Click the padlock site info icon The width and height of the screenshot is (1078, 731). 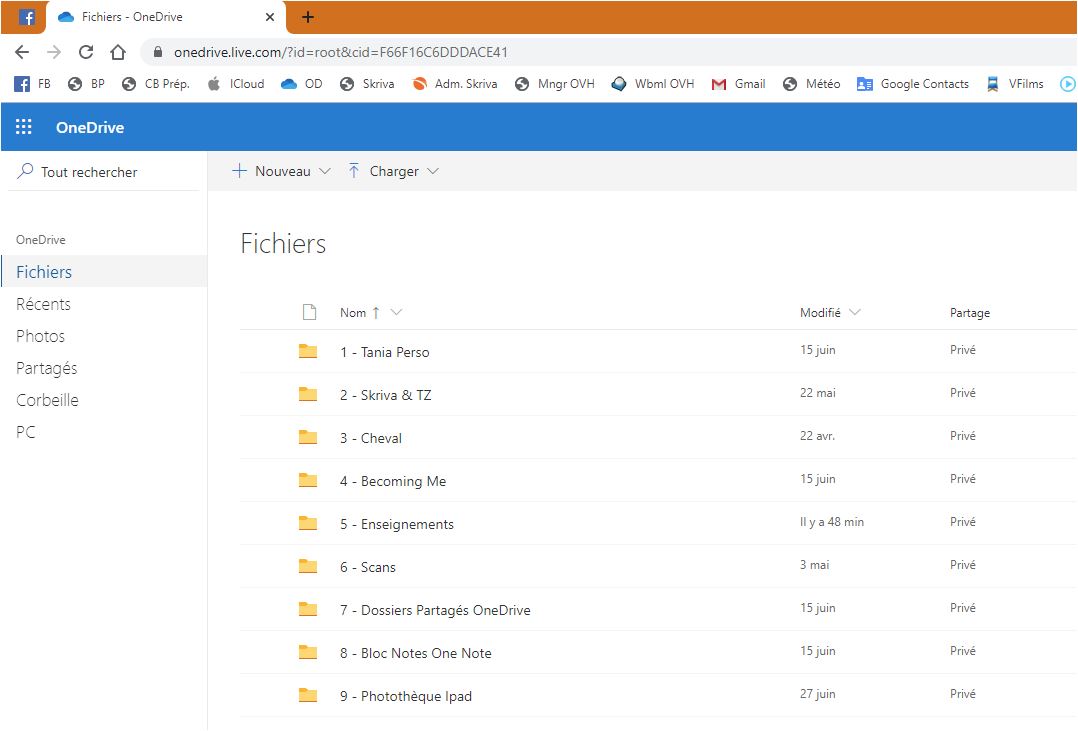pos(158,52)
